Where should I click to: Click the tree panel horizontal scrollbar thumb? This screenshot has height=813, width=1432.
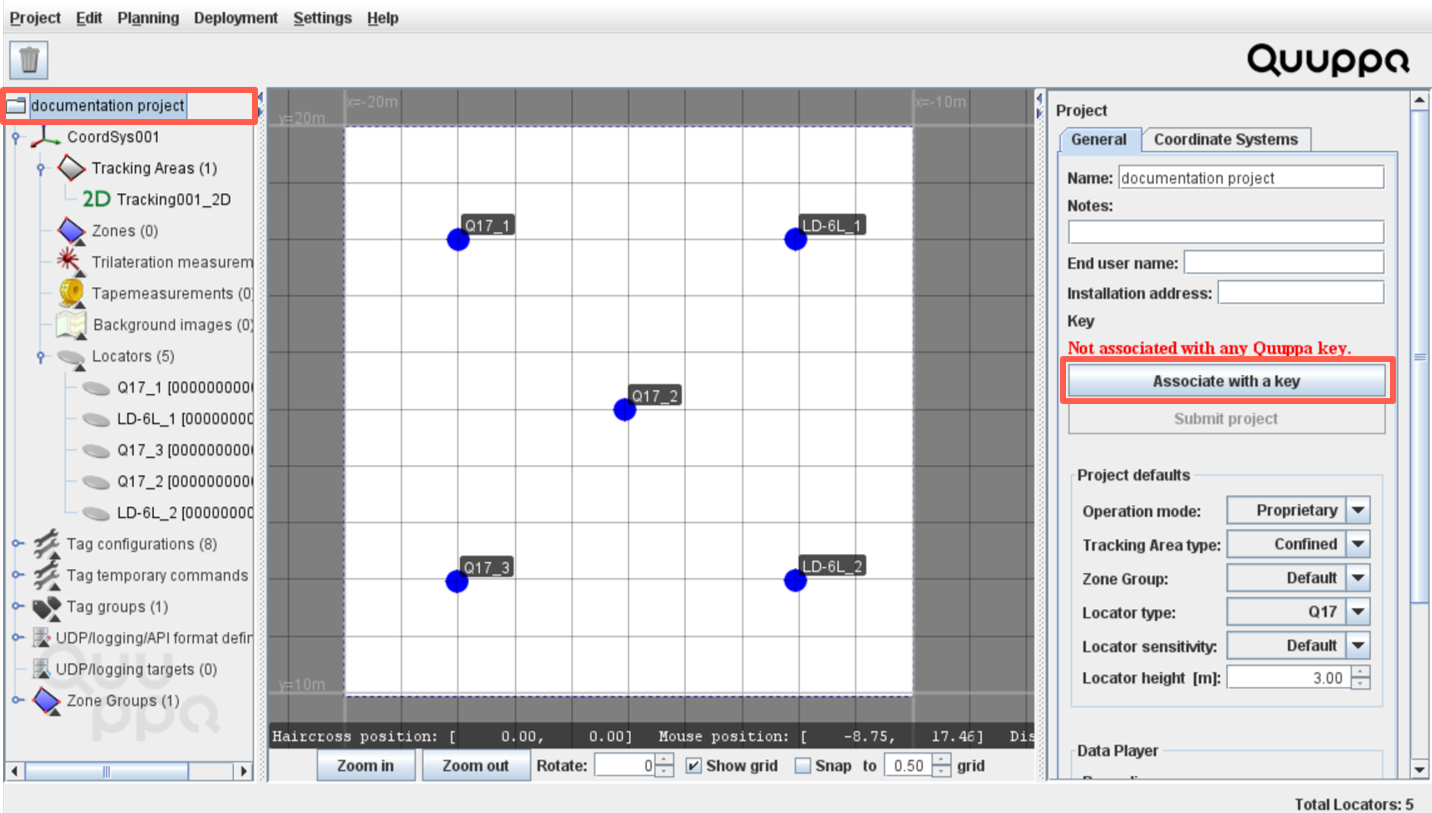click(106, 771)
